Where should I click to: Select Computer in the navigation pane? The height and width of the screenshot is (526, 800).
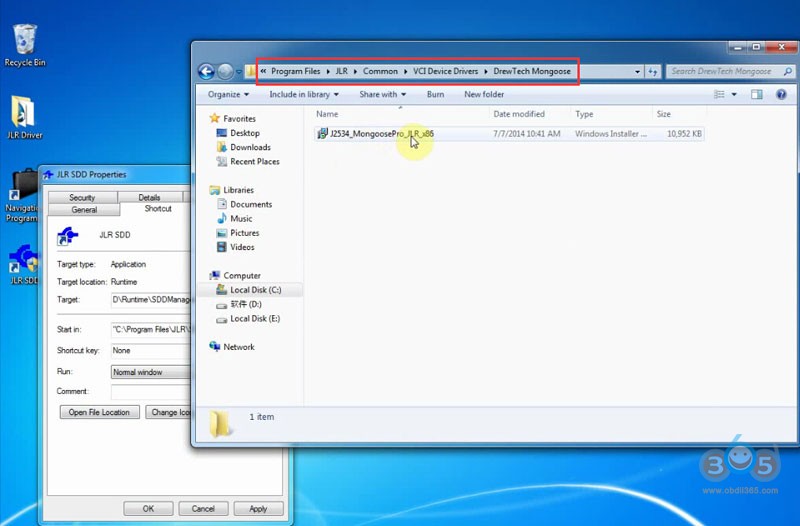pyautogui.click(x=242, y=275)
